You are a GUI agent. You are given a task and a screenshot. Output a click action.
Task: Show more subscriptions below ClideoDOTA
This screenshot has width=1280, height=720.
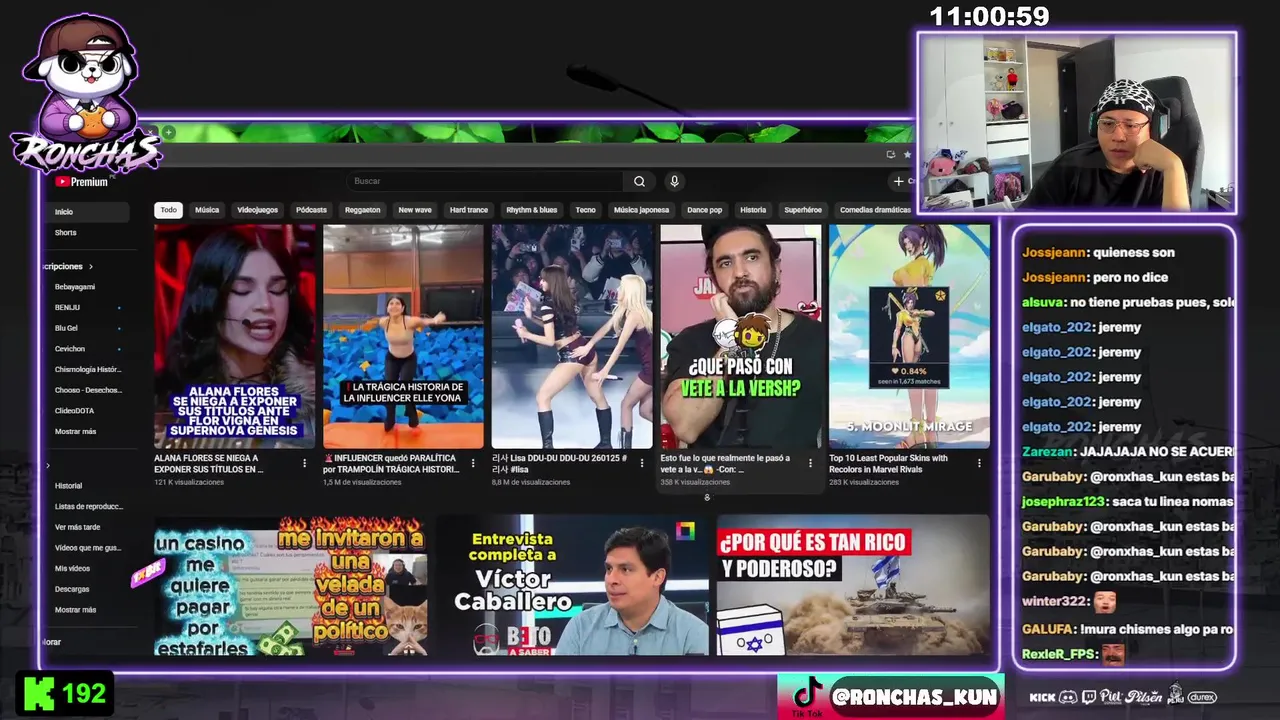point(75,431)
